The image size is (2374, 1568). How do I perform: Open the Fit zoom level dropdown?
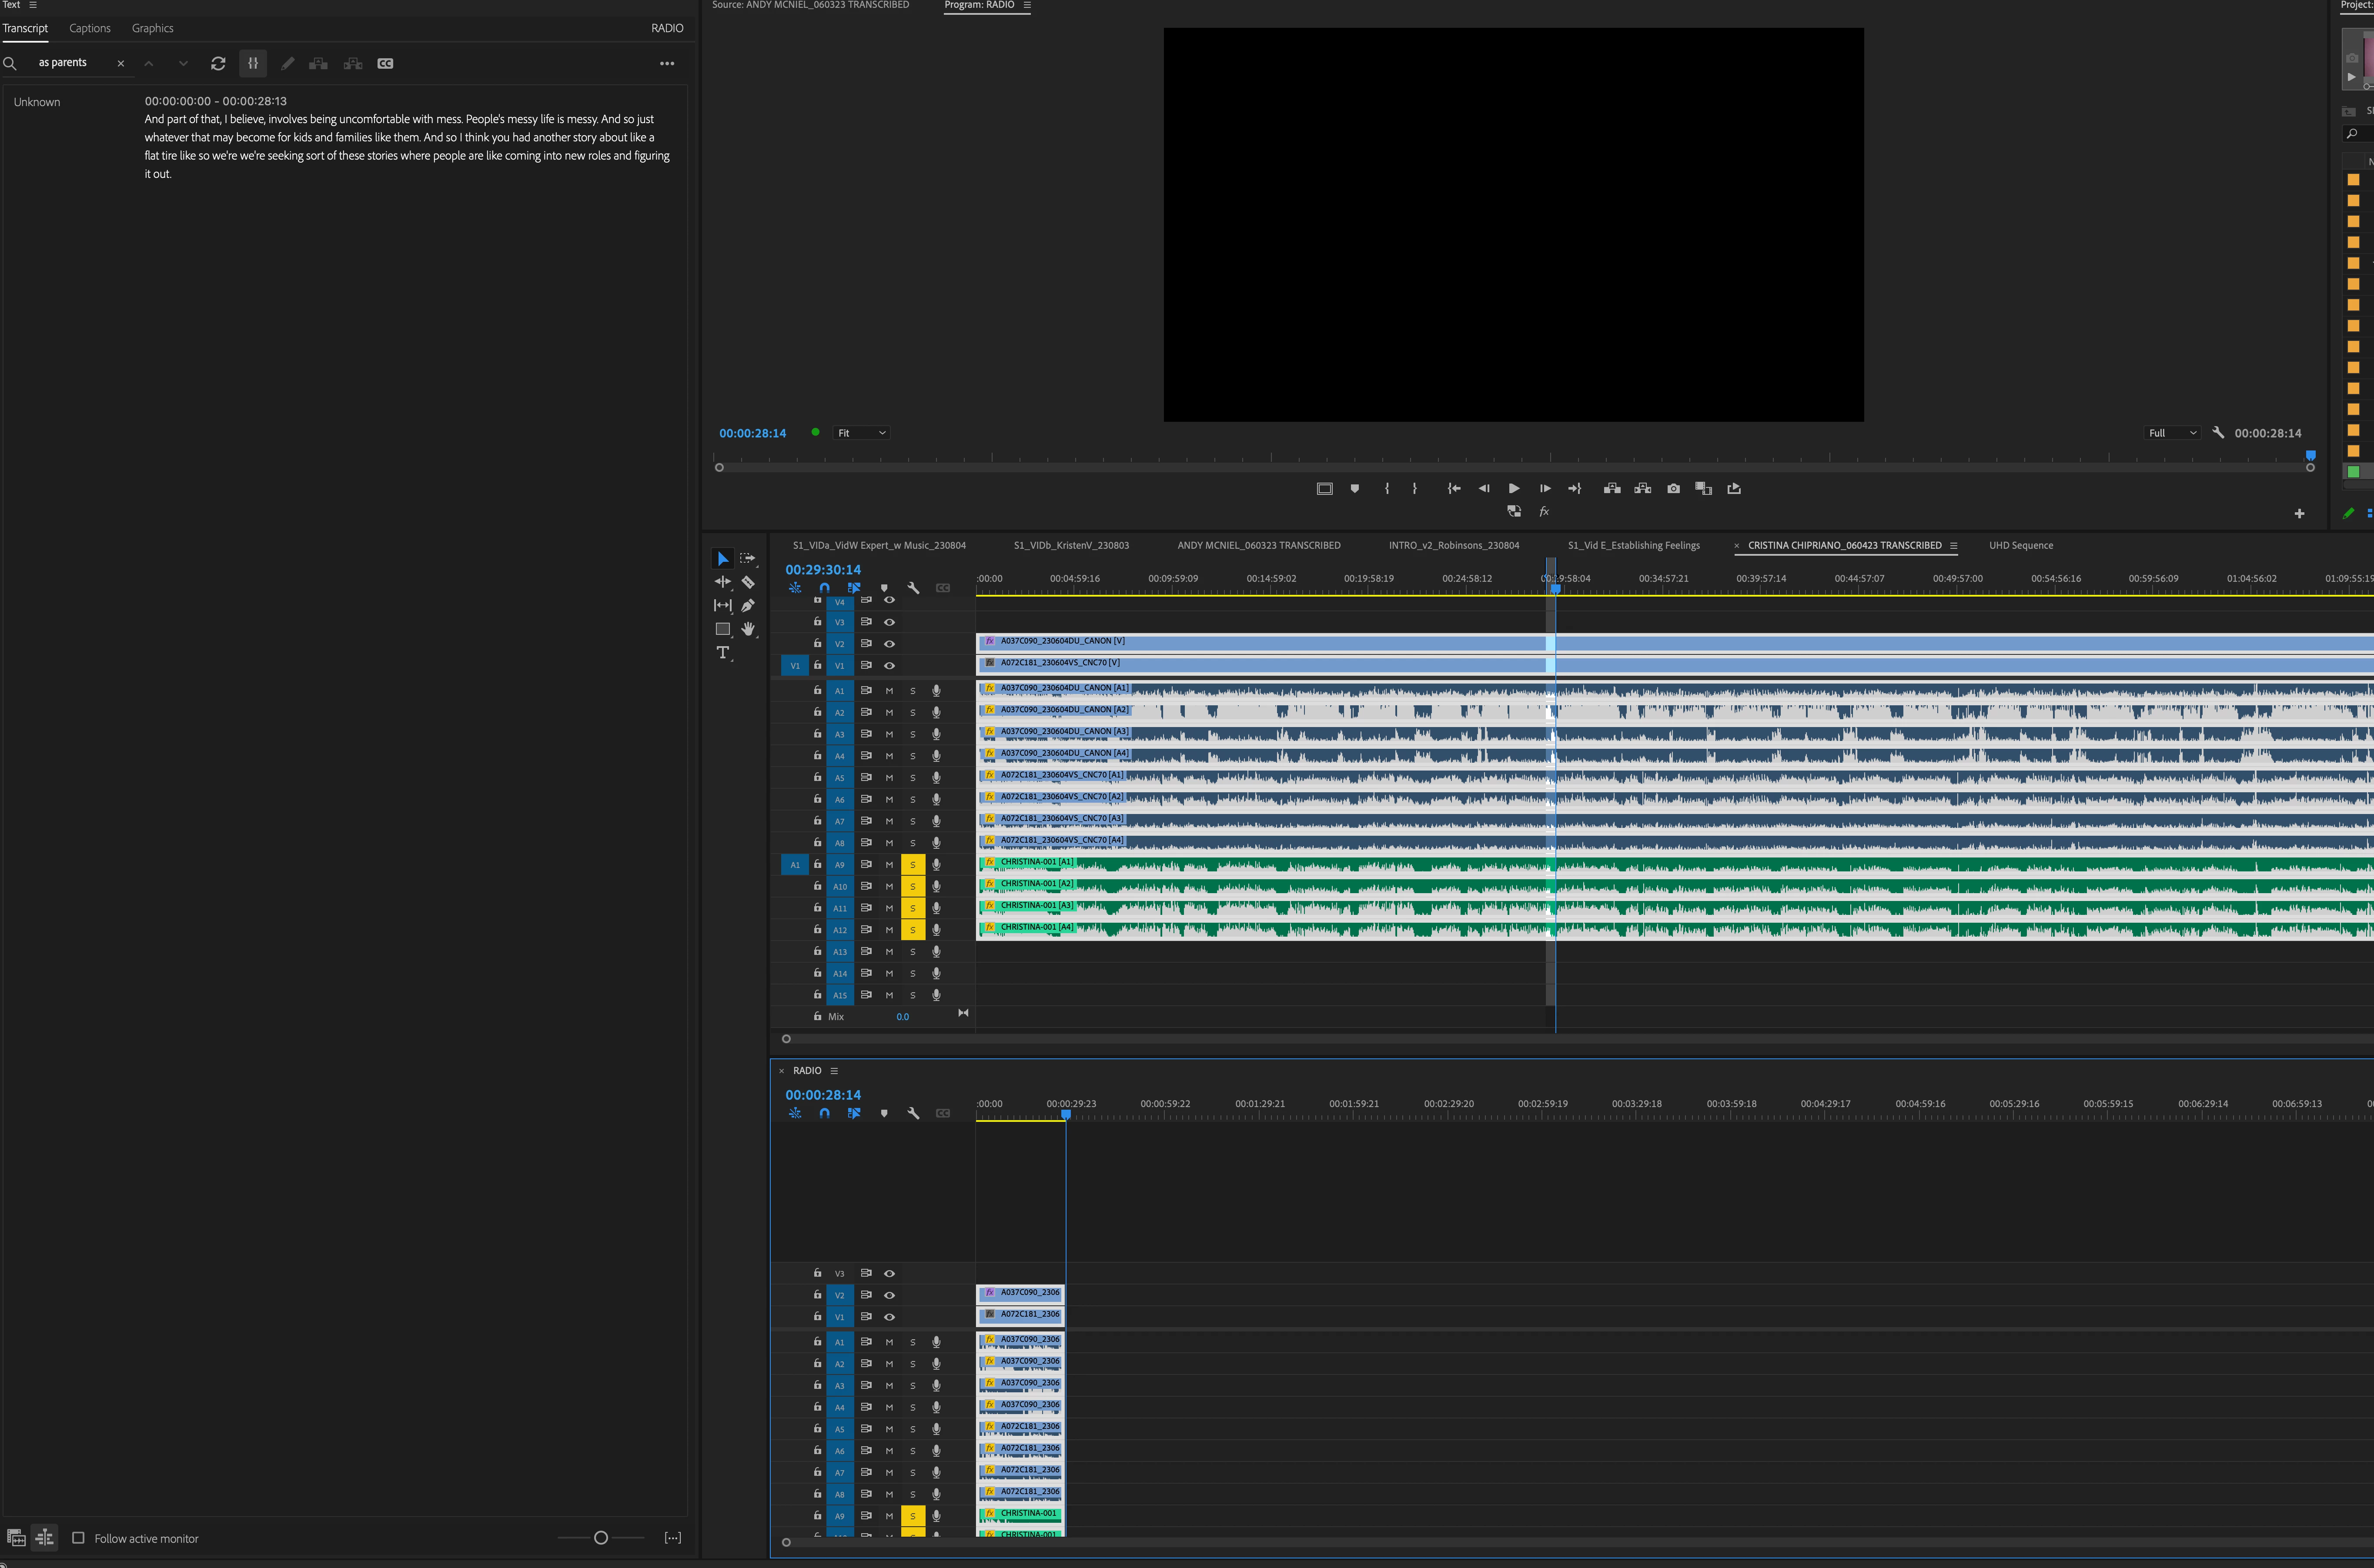pyautogui.click(x=861, y=433)
